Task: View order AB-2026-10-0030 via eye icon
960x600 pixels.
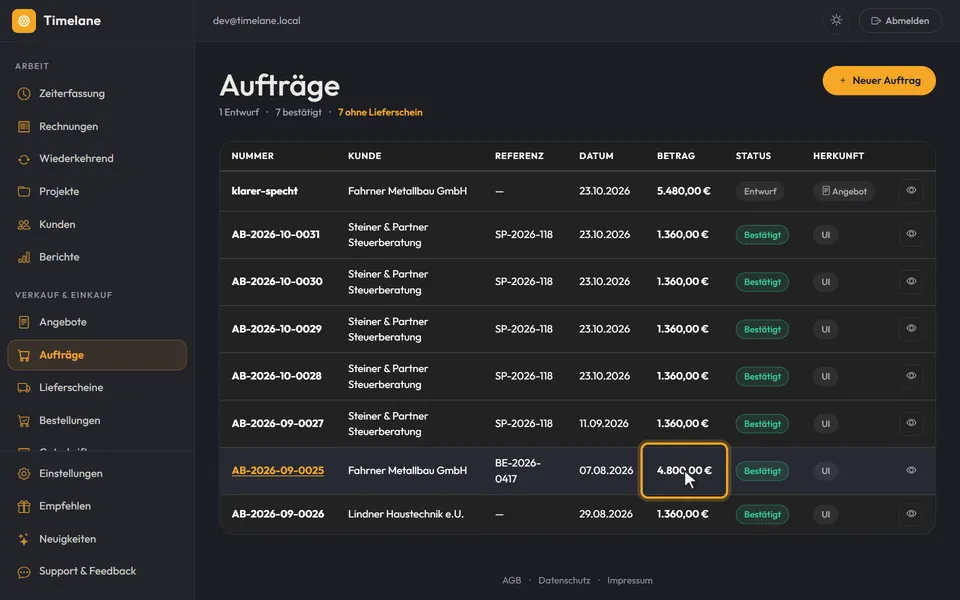Action: coord(911,281)
